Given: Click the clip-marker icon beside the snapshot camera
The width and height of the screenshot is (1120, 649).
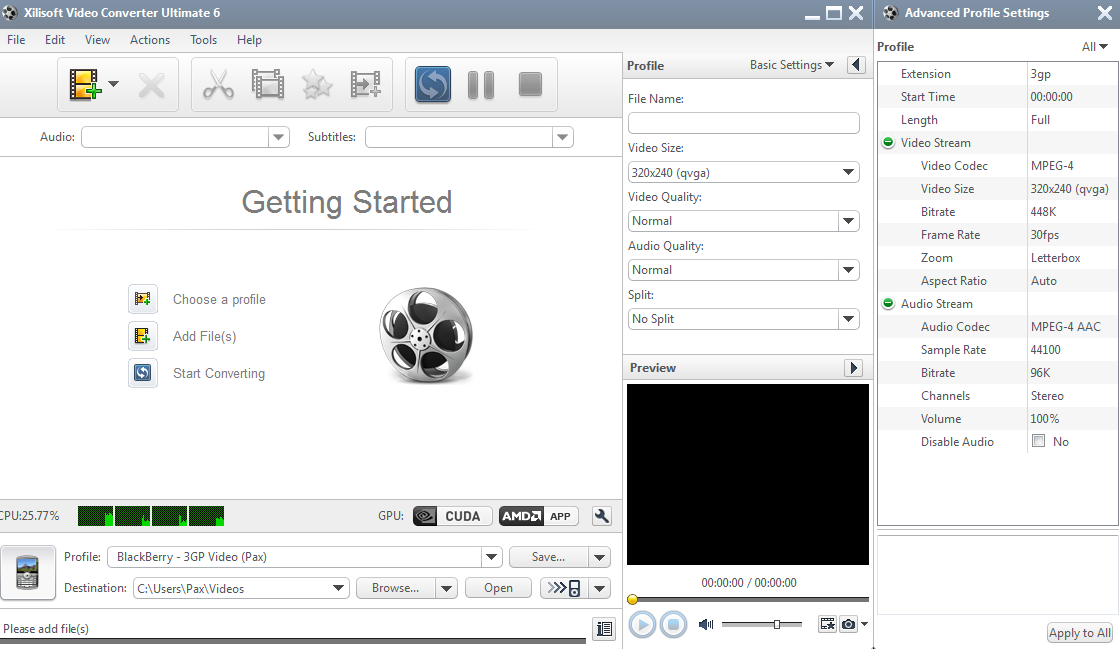Looking at the screenshot, I should [827, 625].
